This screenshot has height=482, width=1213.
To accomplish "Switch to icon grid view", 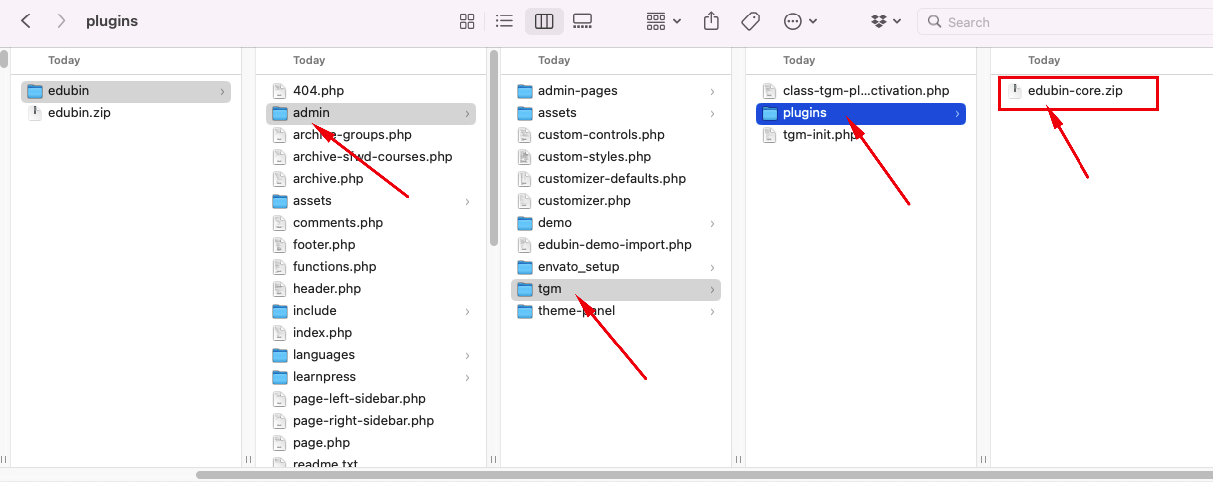I will coord(467,21).
